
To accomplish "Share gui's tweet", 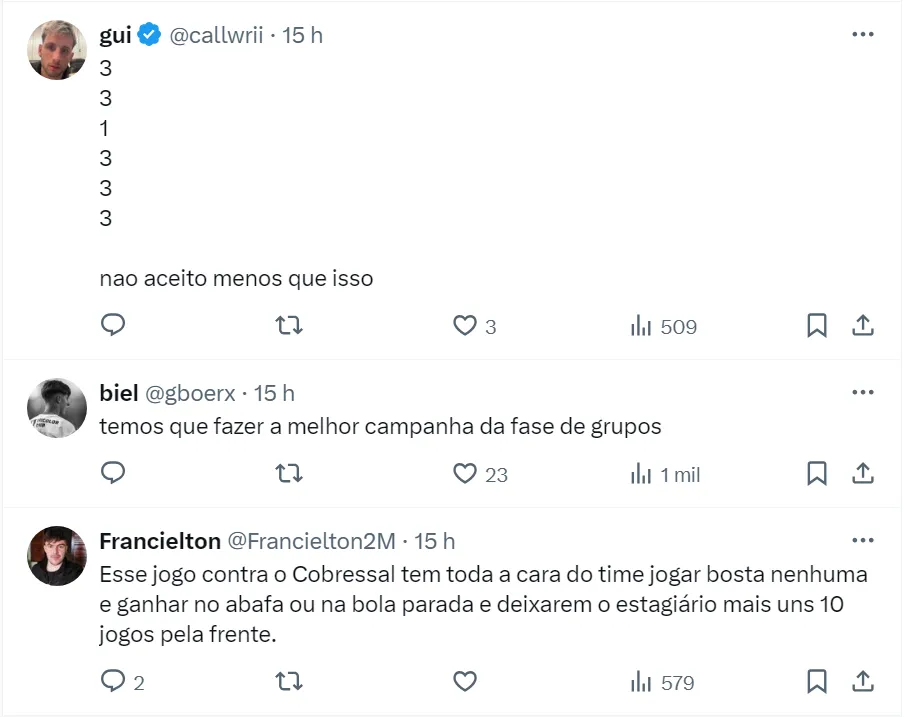I will click(x=863, y=325).
